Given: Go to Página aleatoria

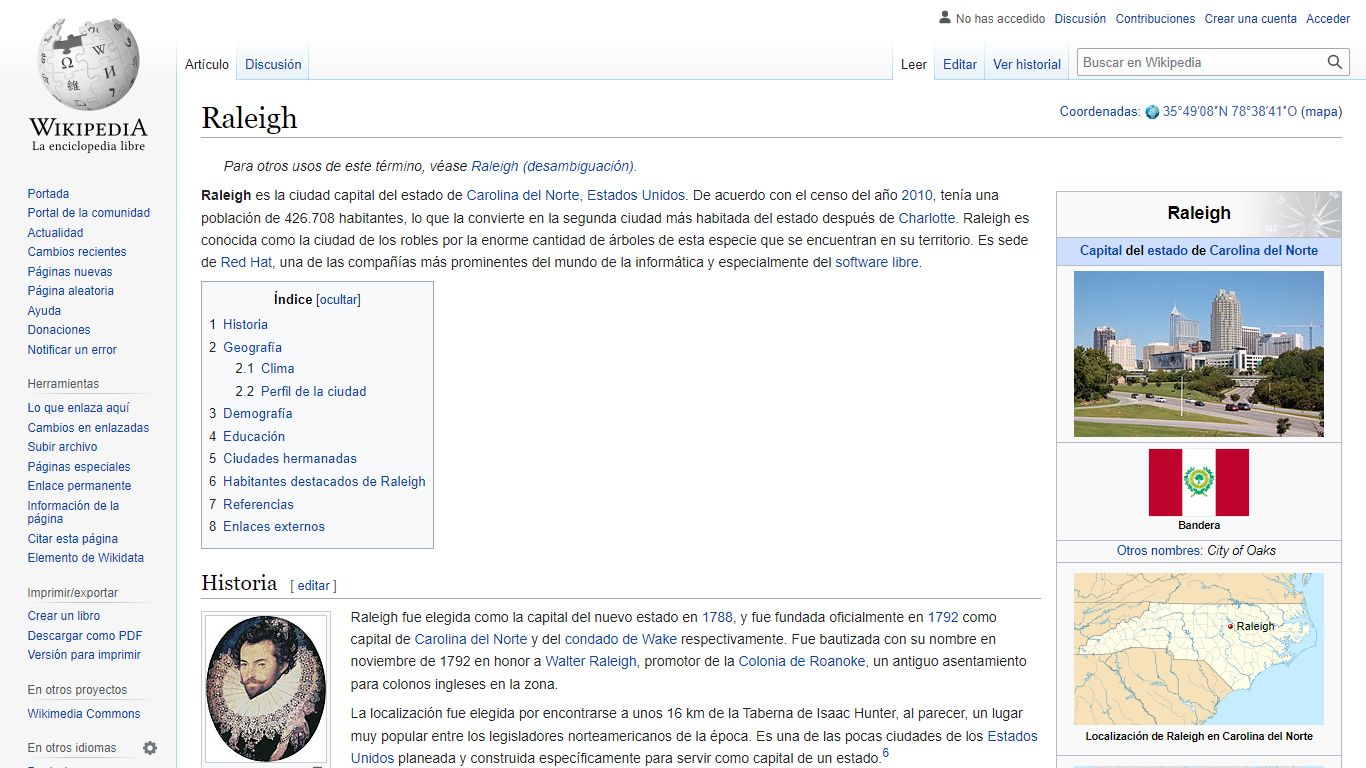Looking at the screenshot, I should click(71, 291).
